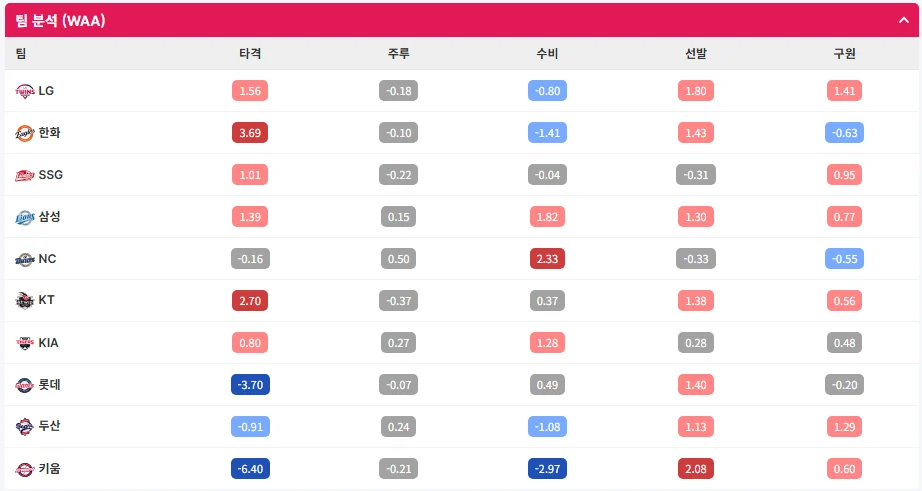
Task: Sort by the 타격 column header
Action: (250, 54)
